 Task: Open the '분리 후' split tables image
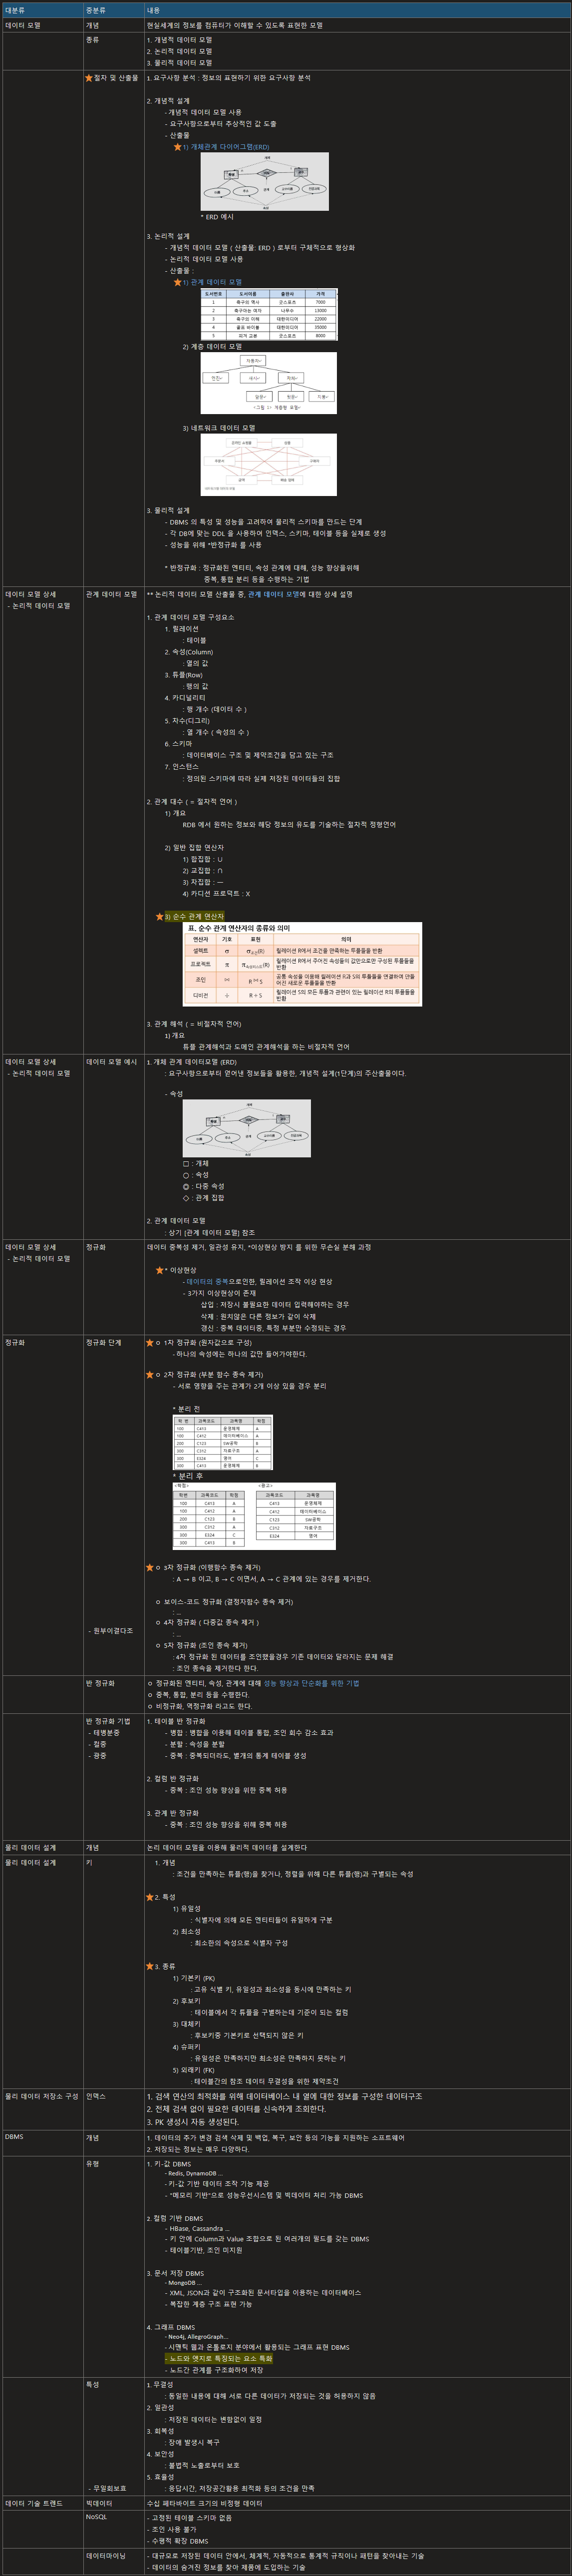[254, 1516]
